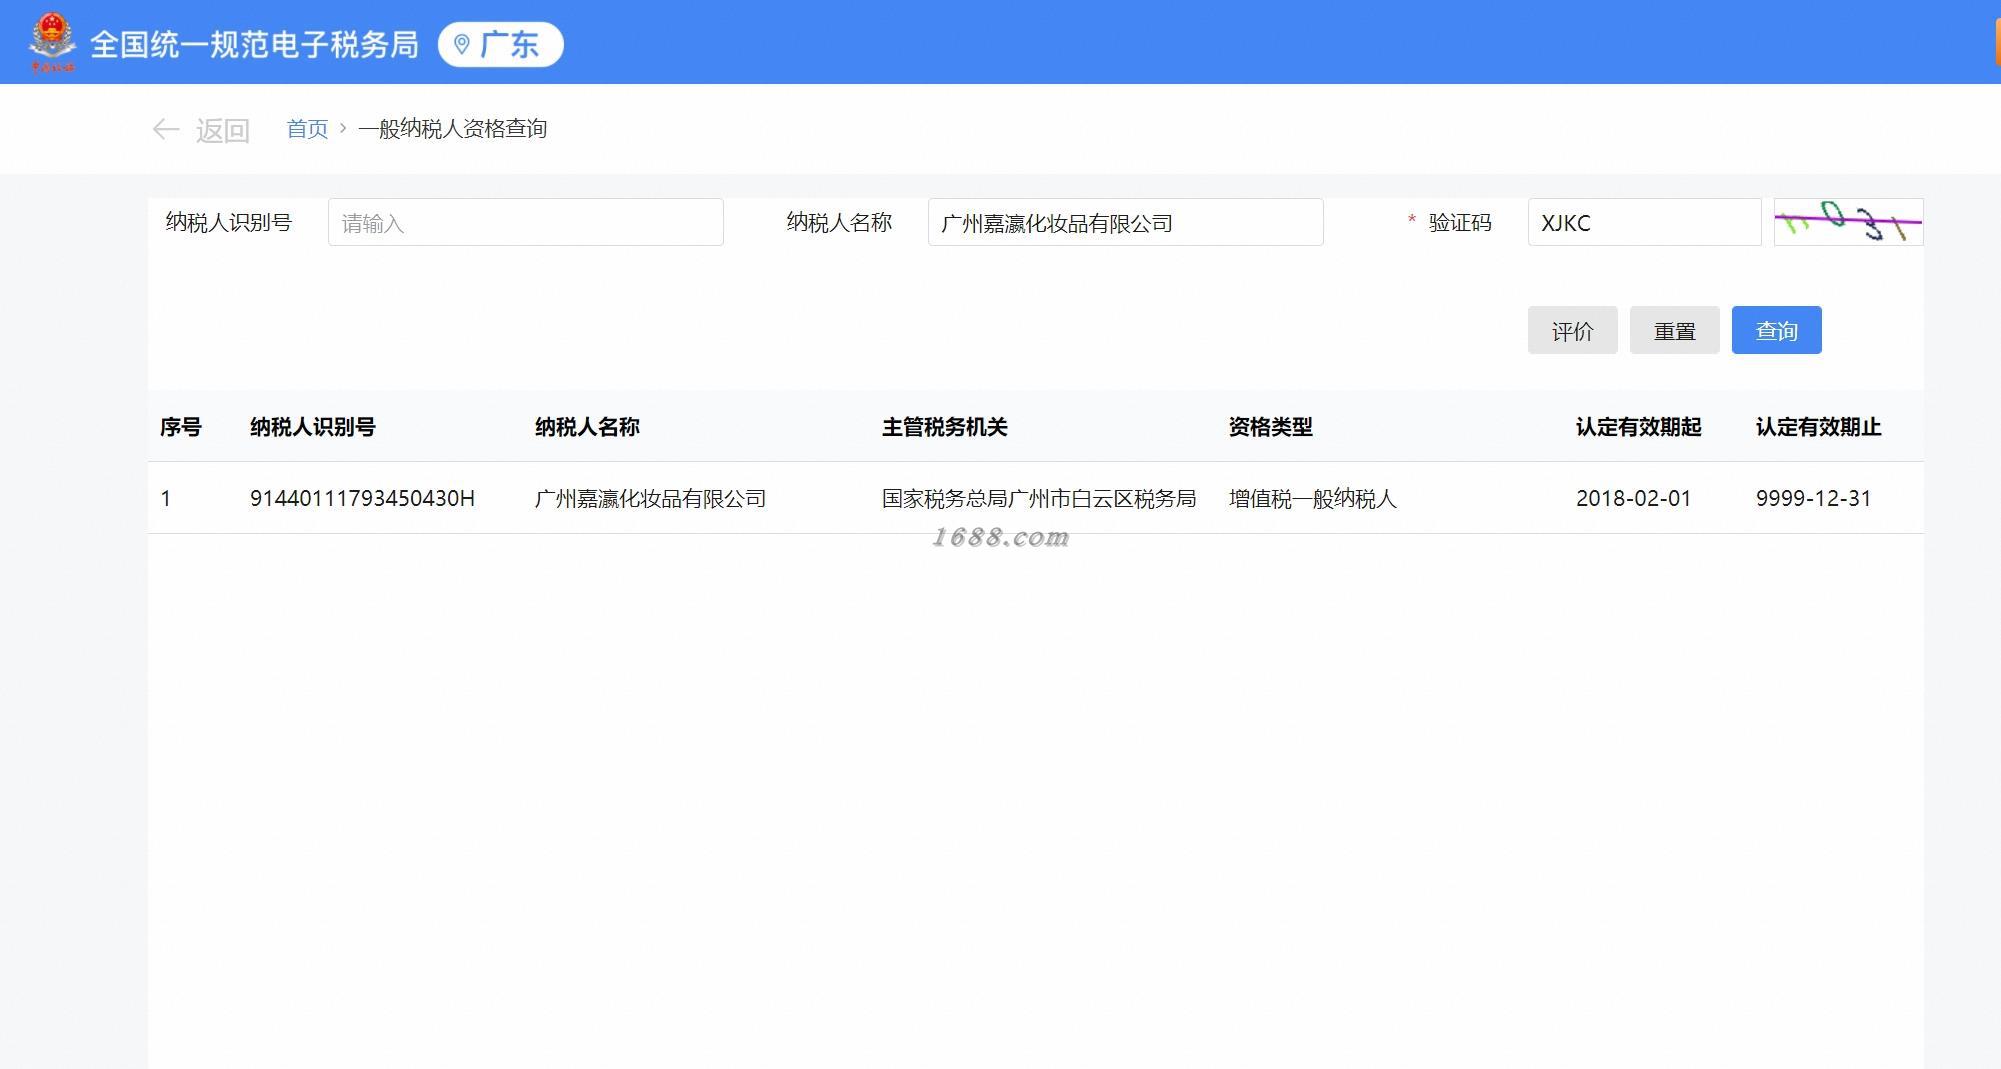Click the 评价 button
The image size is (2001, 1069).
pyautogui.click(x=1572, y=330)
